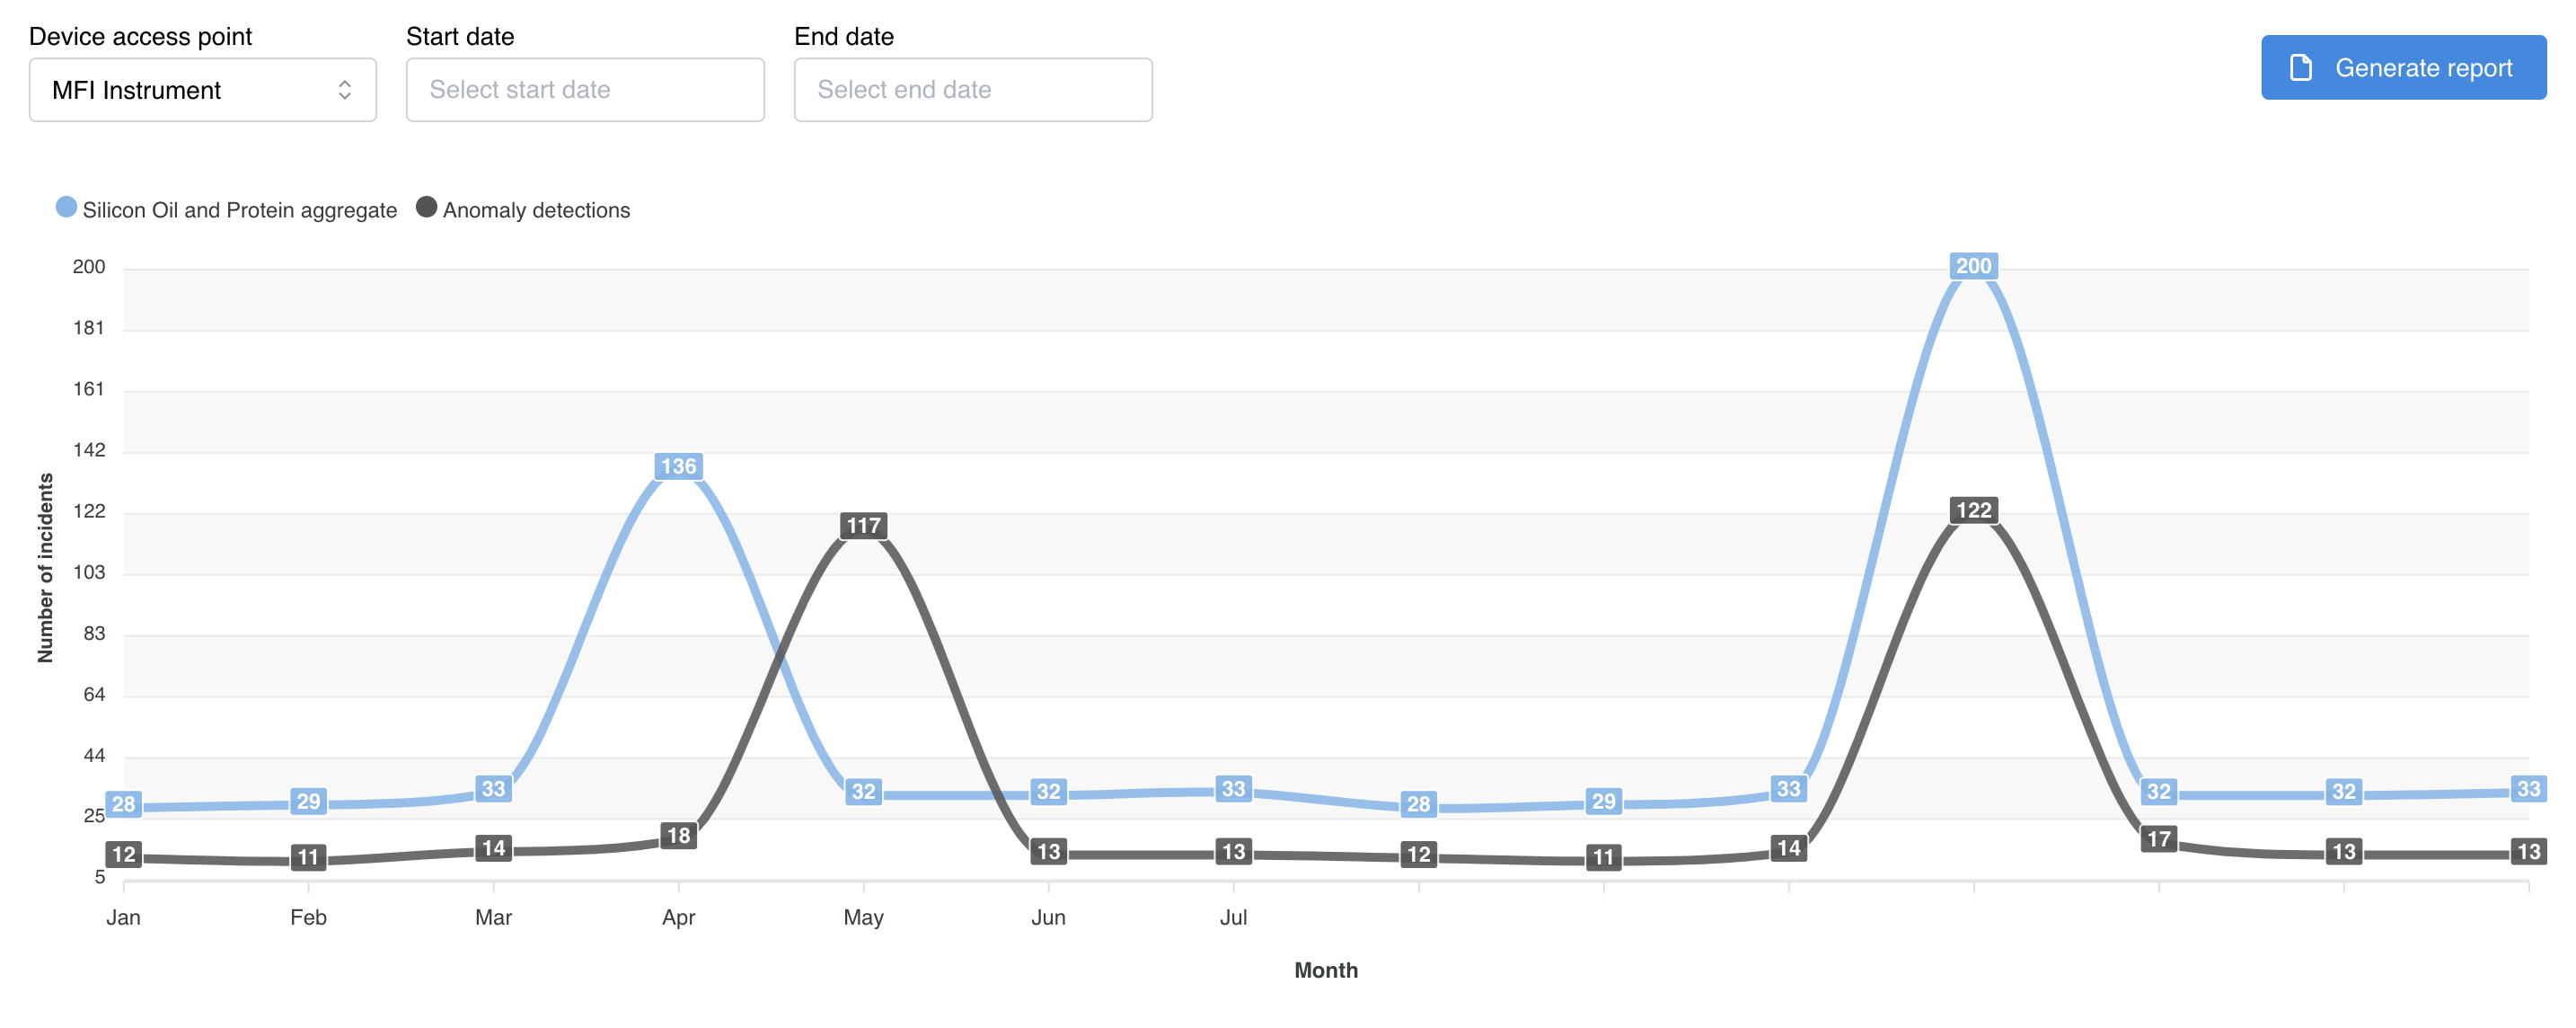
Task: Click the dark gray legend color dot
Action: point(426,208)
